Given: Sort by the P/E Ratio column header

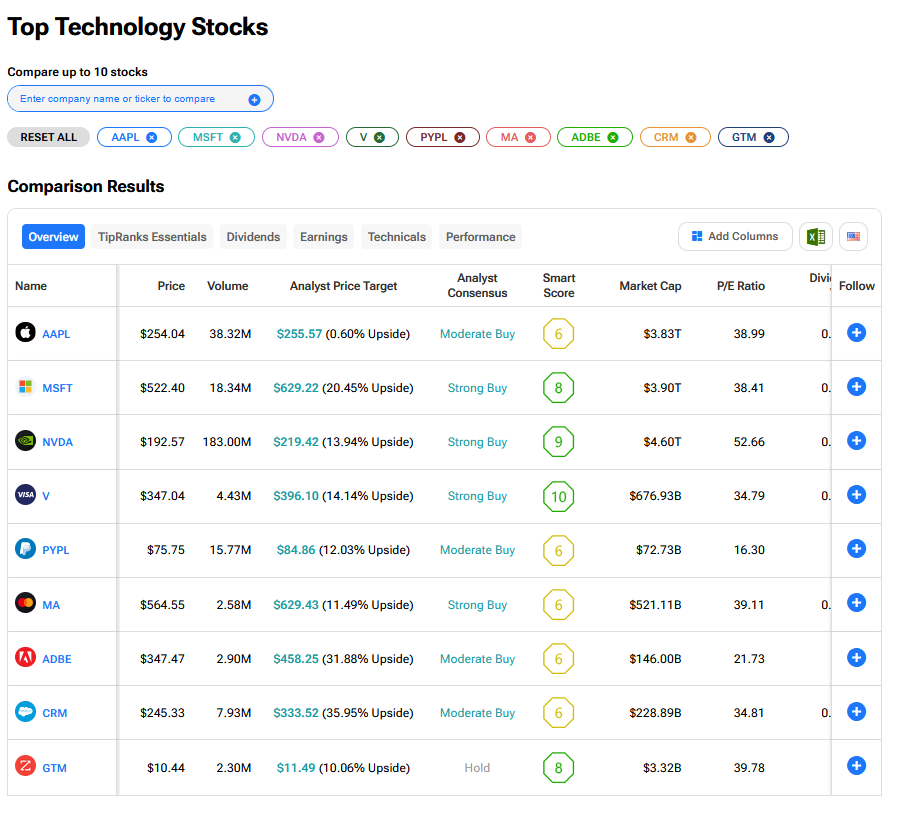Looking at the screenshot, I should 740,286.
